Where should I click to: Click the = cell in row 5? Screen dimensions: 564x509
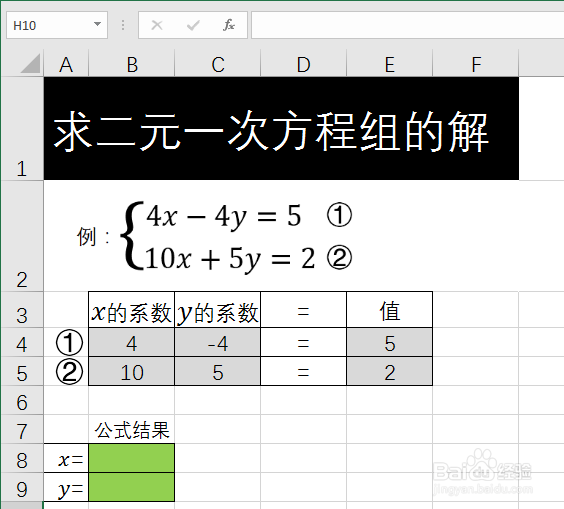304,372
